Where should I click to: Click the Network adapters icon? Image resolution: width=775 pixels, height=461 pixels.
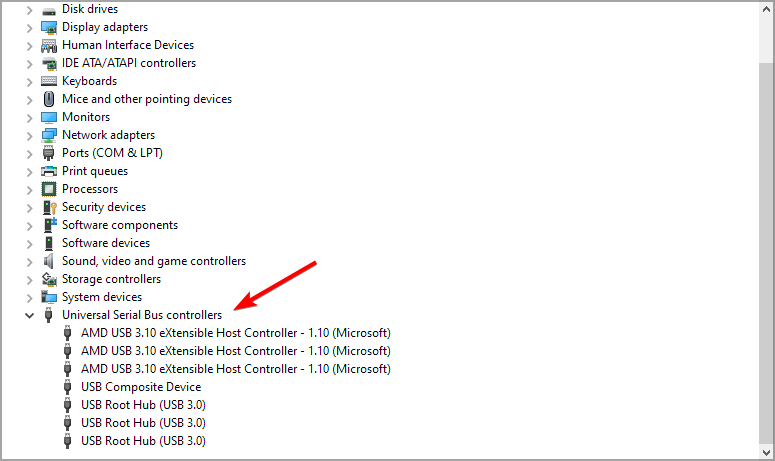[49, 135]
